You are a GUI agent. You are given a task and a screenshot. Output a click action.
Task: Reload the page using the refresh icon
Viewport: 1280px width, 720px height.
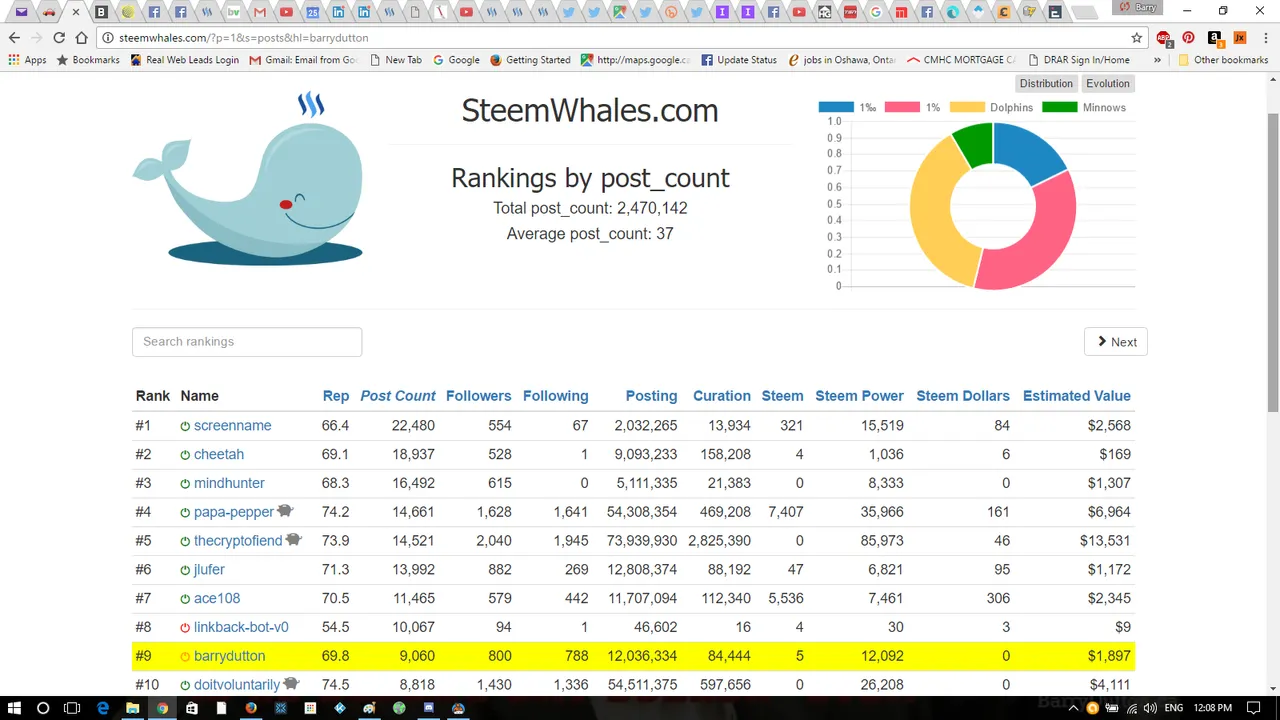pyautogui.click(x=59, y=38)
